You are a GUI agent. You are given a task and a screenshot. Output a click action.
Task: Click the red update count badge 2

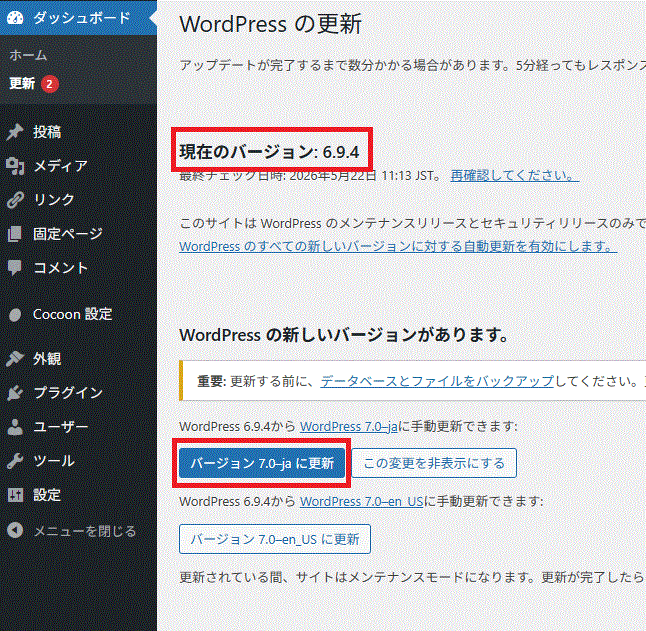pos(49,84)
